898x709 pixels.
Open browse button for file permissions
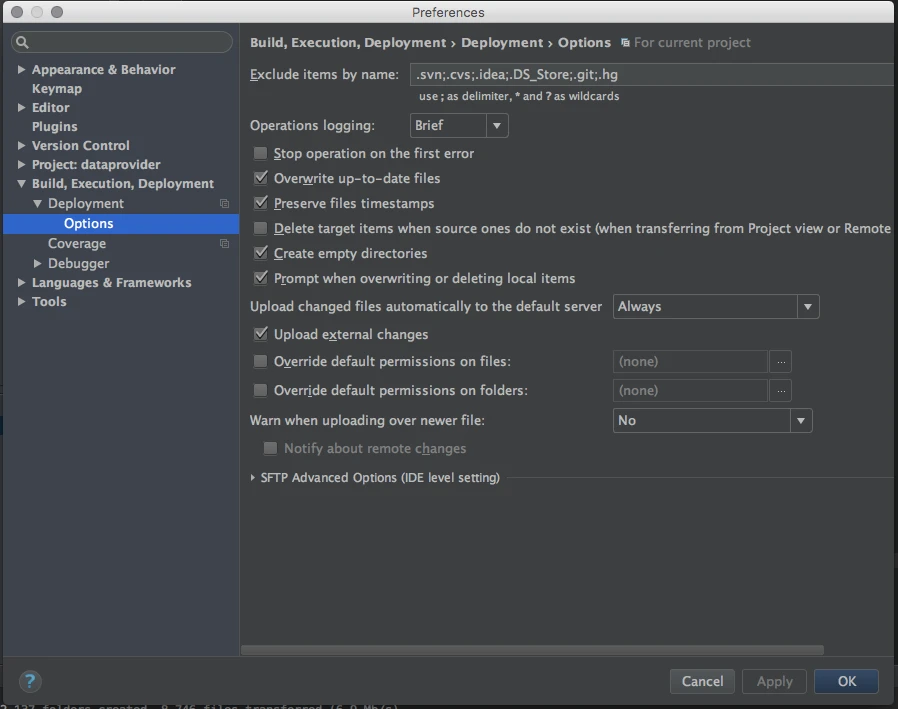coord(781,362)
